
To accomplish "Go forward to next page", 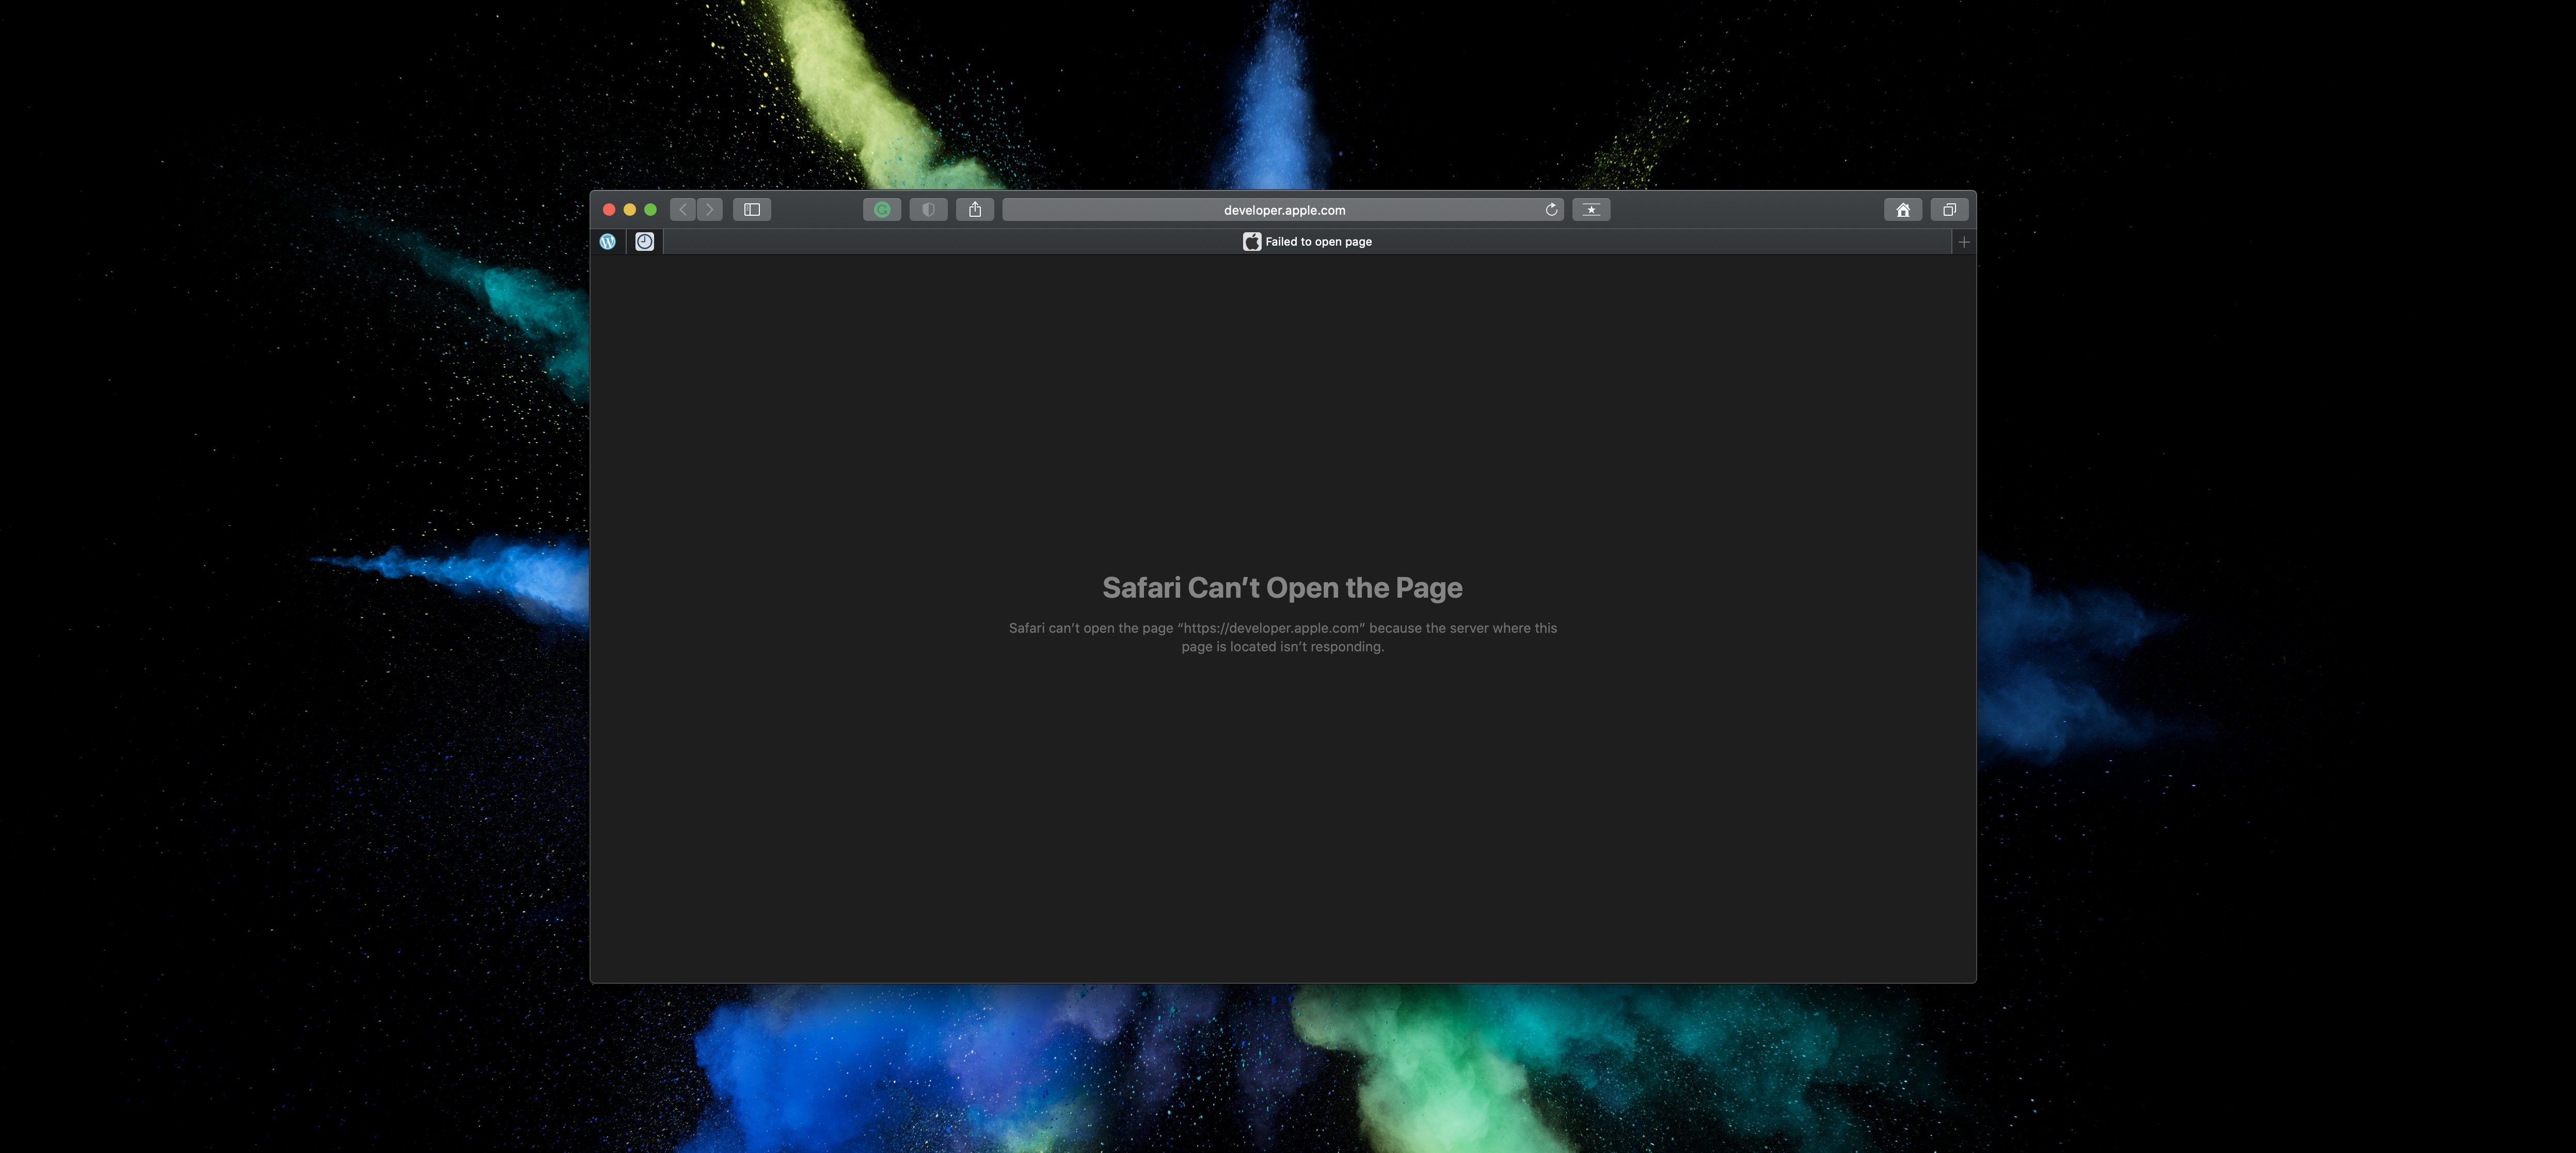I will click(710, 210).
